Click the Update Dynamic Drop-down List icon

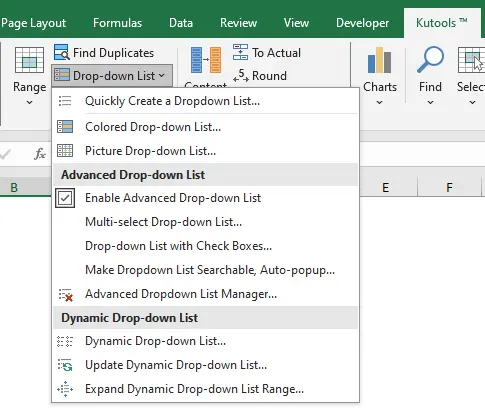(x=65, y=365)
